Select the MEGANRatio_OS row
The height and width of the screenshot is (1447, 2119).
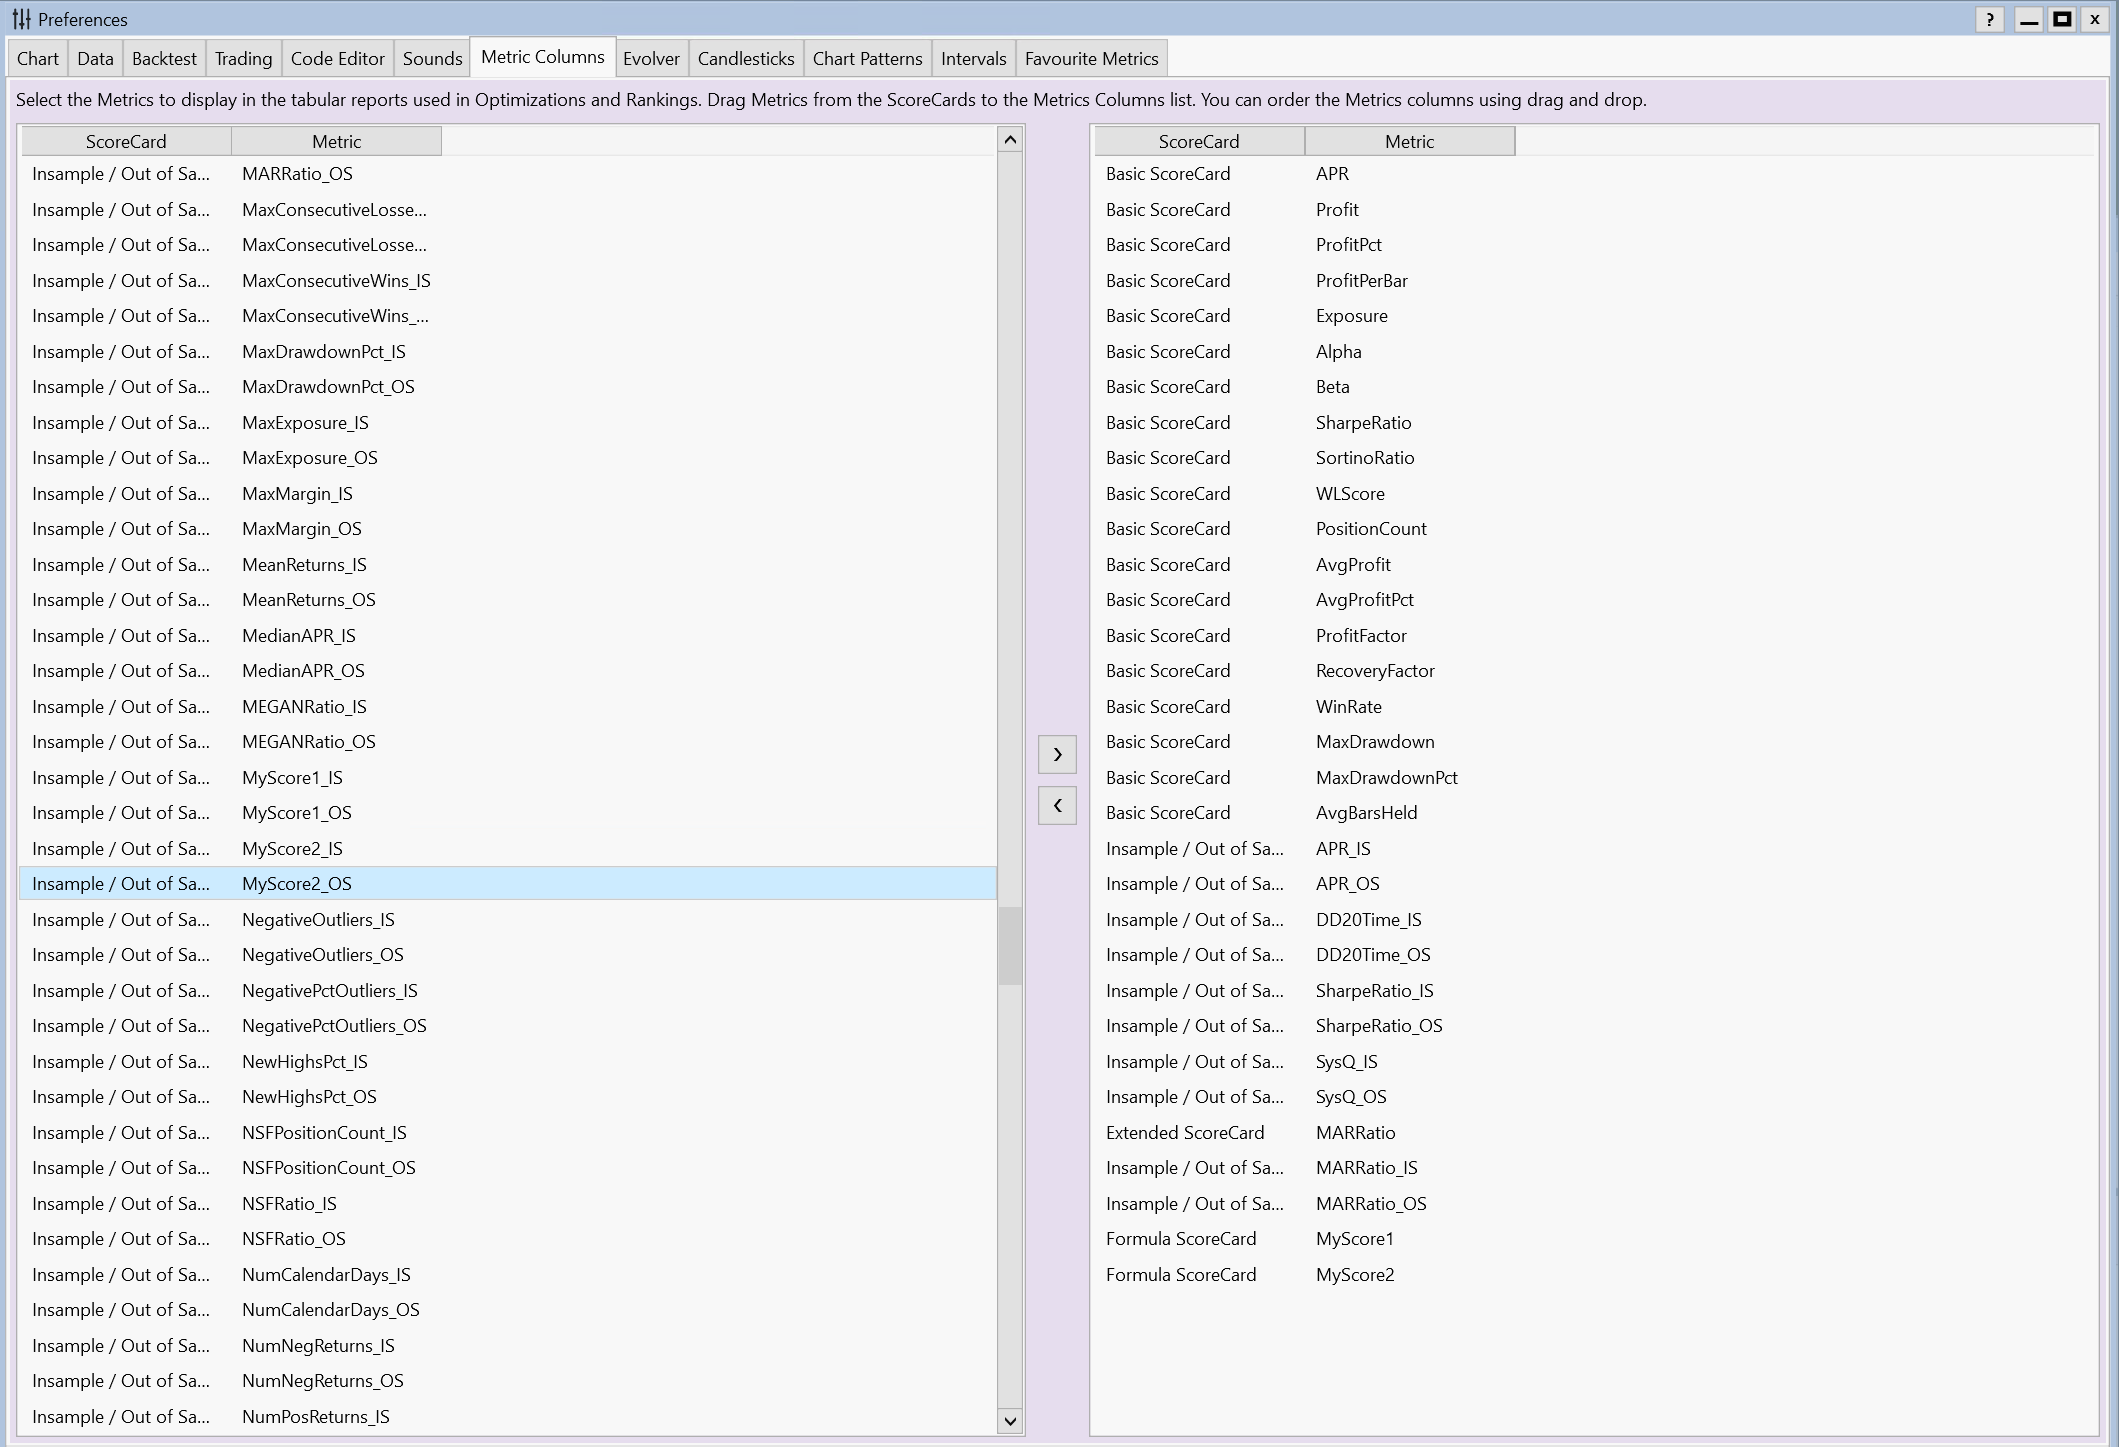click(x=309, y=742)
